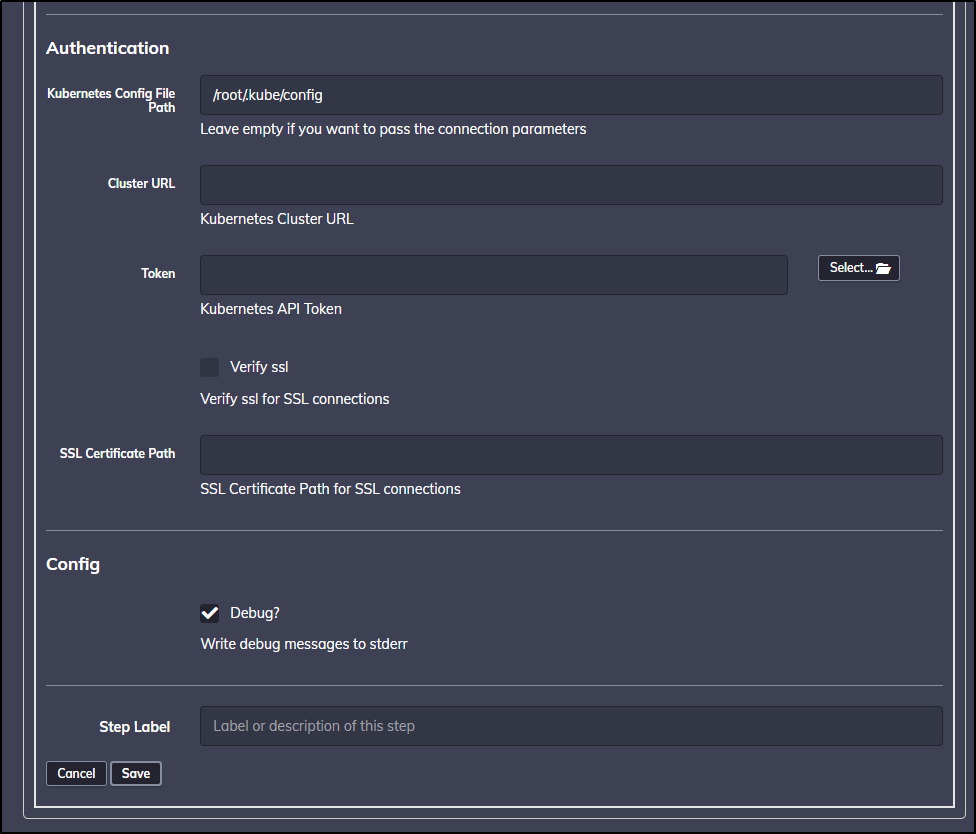Image resolution: width=976 pixels, height=834 pixels.
Task: Click the folder icon on Select button
Action: (883, 268)
